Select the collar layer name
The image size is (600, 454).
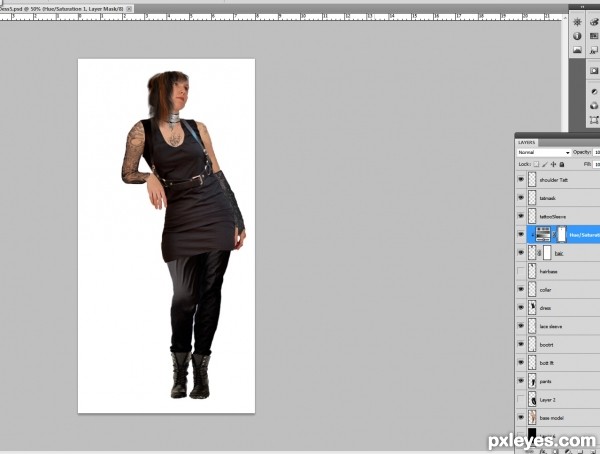coord(545,290)
